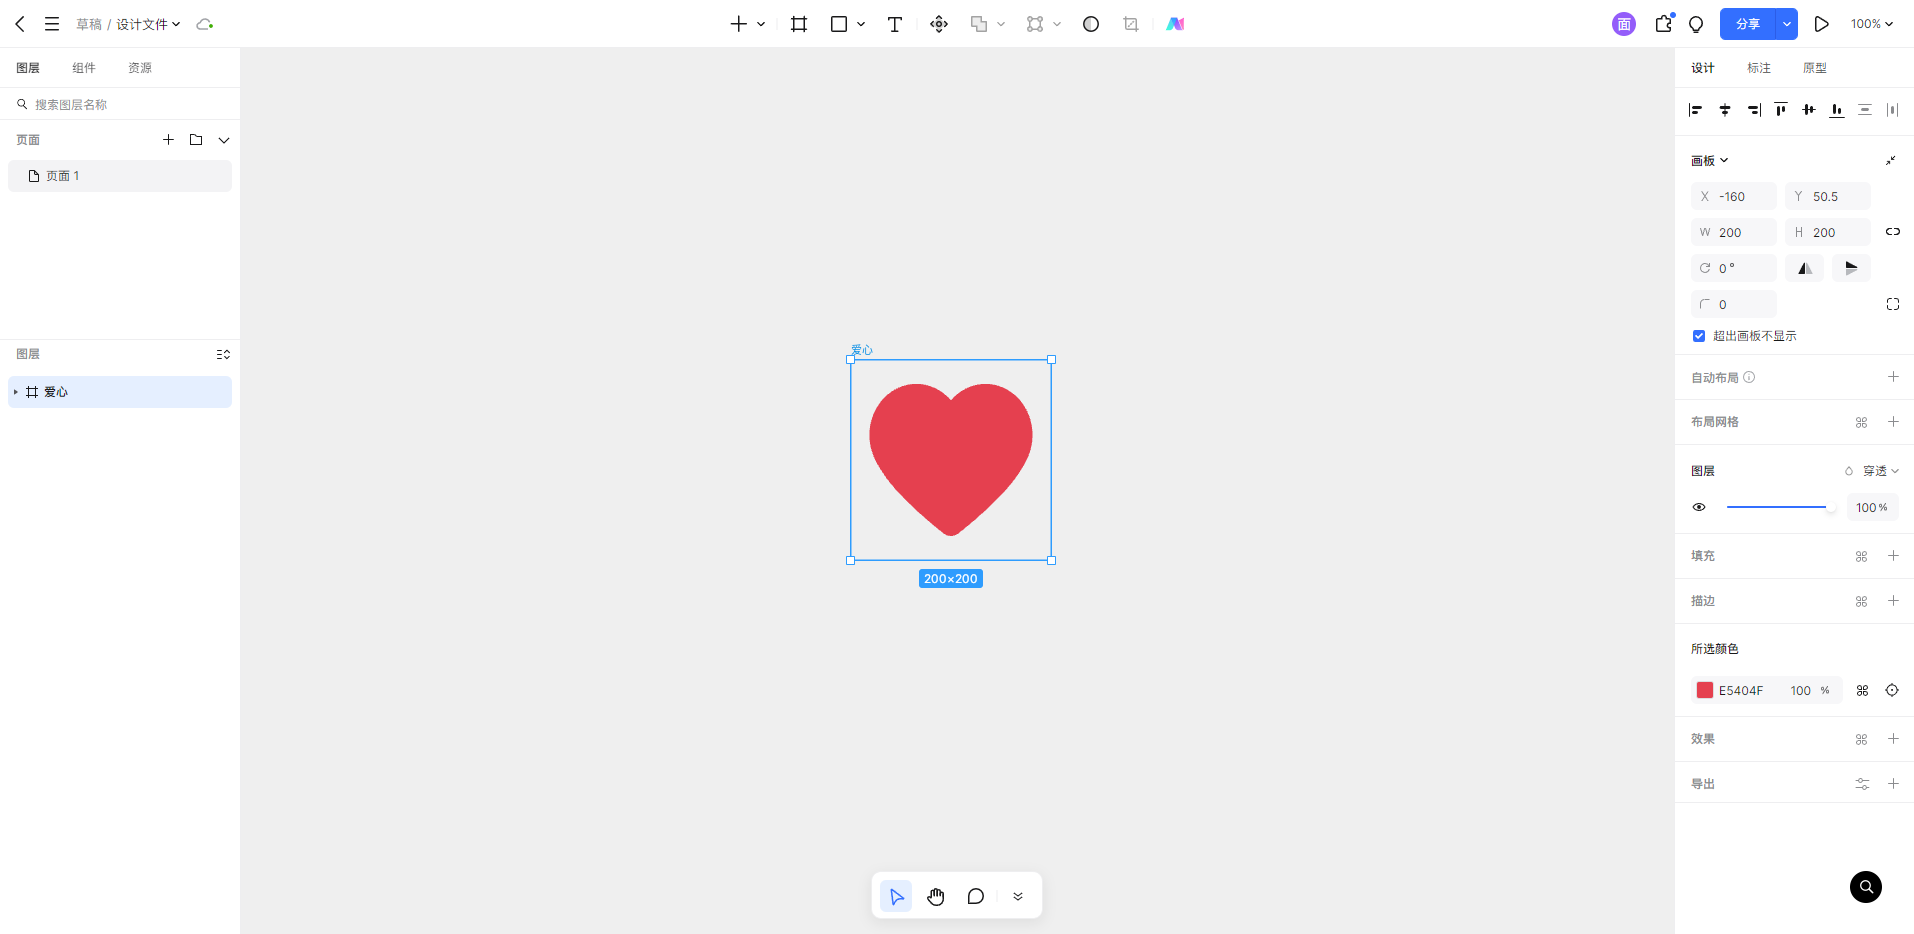Toggle clip content outside artboard checkbox
The image size is (1914, 934).
[x=1699, y=336]
